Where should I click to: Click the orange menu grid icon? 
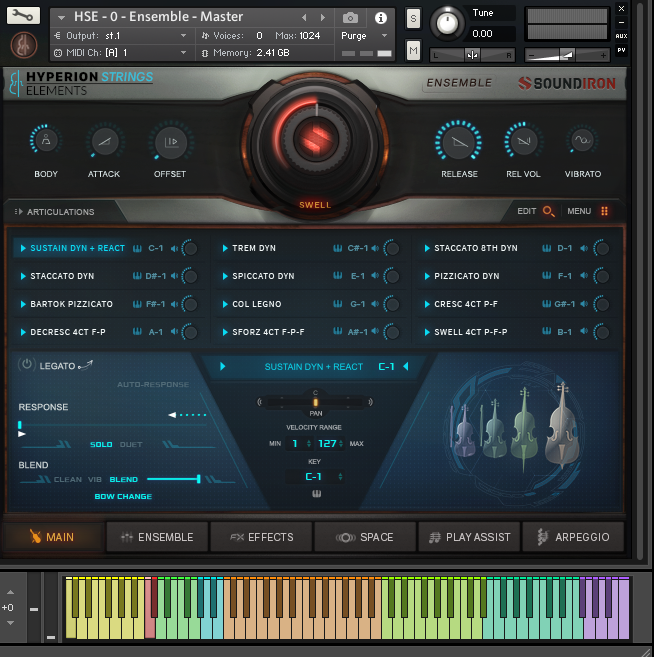tap(604, 211)
